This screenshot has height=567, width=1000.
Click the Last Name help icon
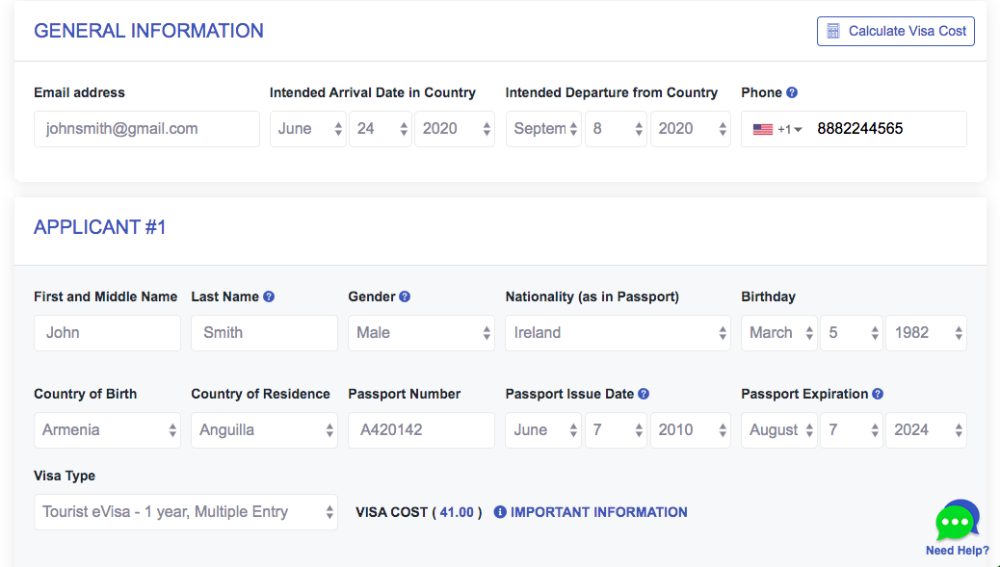click(268, 297)
